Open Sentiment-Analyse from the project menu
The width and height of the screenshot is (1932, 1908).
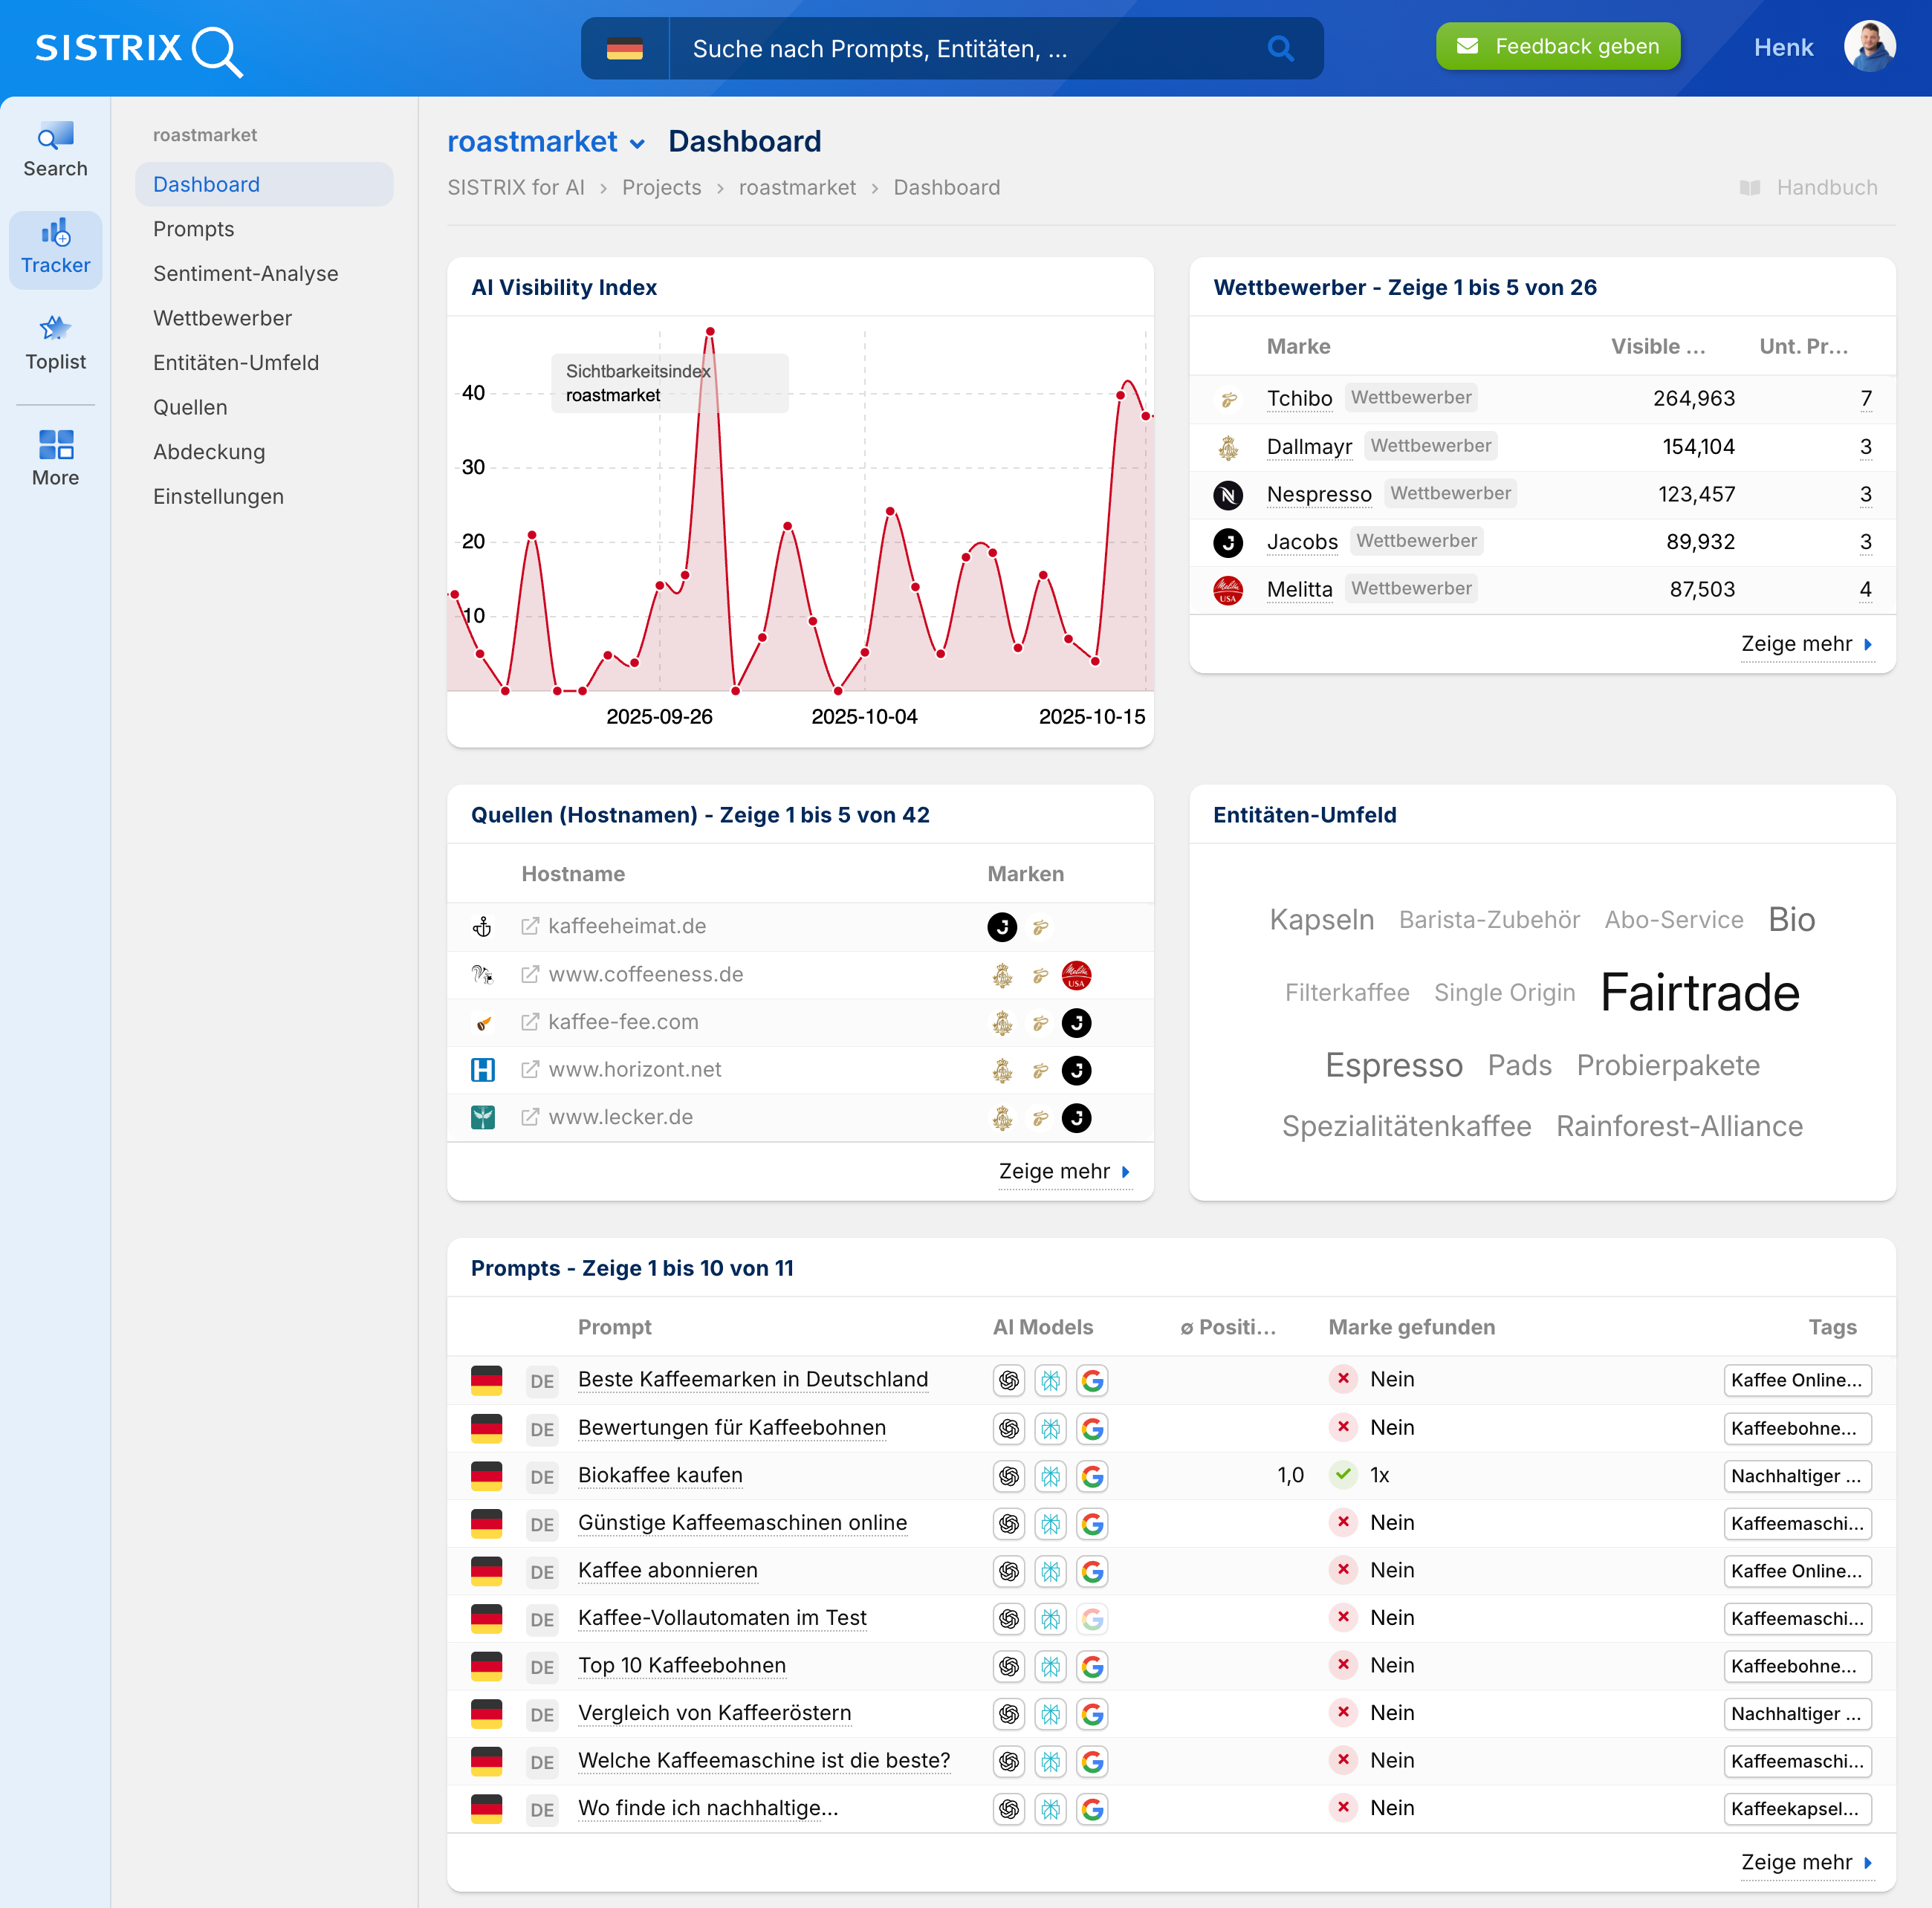(246, 273)
